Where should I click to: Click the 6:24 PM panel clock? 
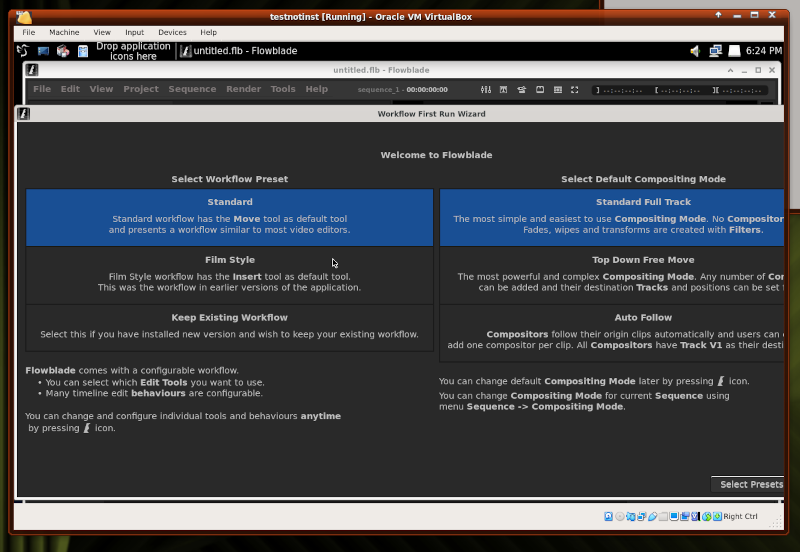coord(764,50)
